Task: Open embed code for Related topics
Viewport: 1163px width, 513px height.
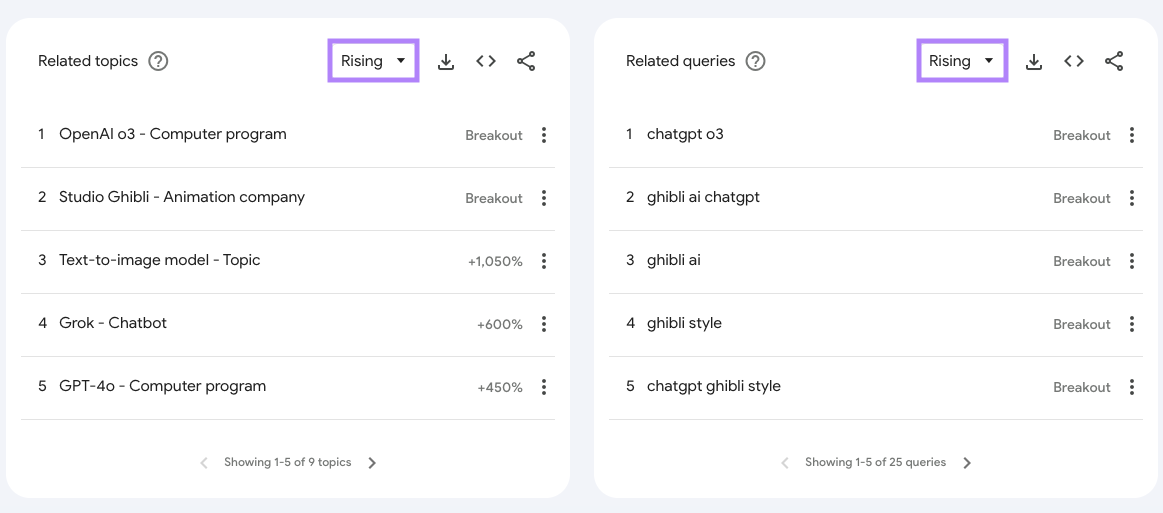Action: [486, 62]
